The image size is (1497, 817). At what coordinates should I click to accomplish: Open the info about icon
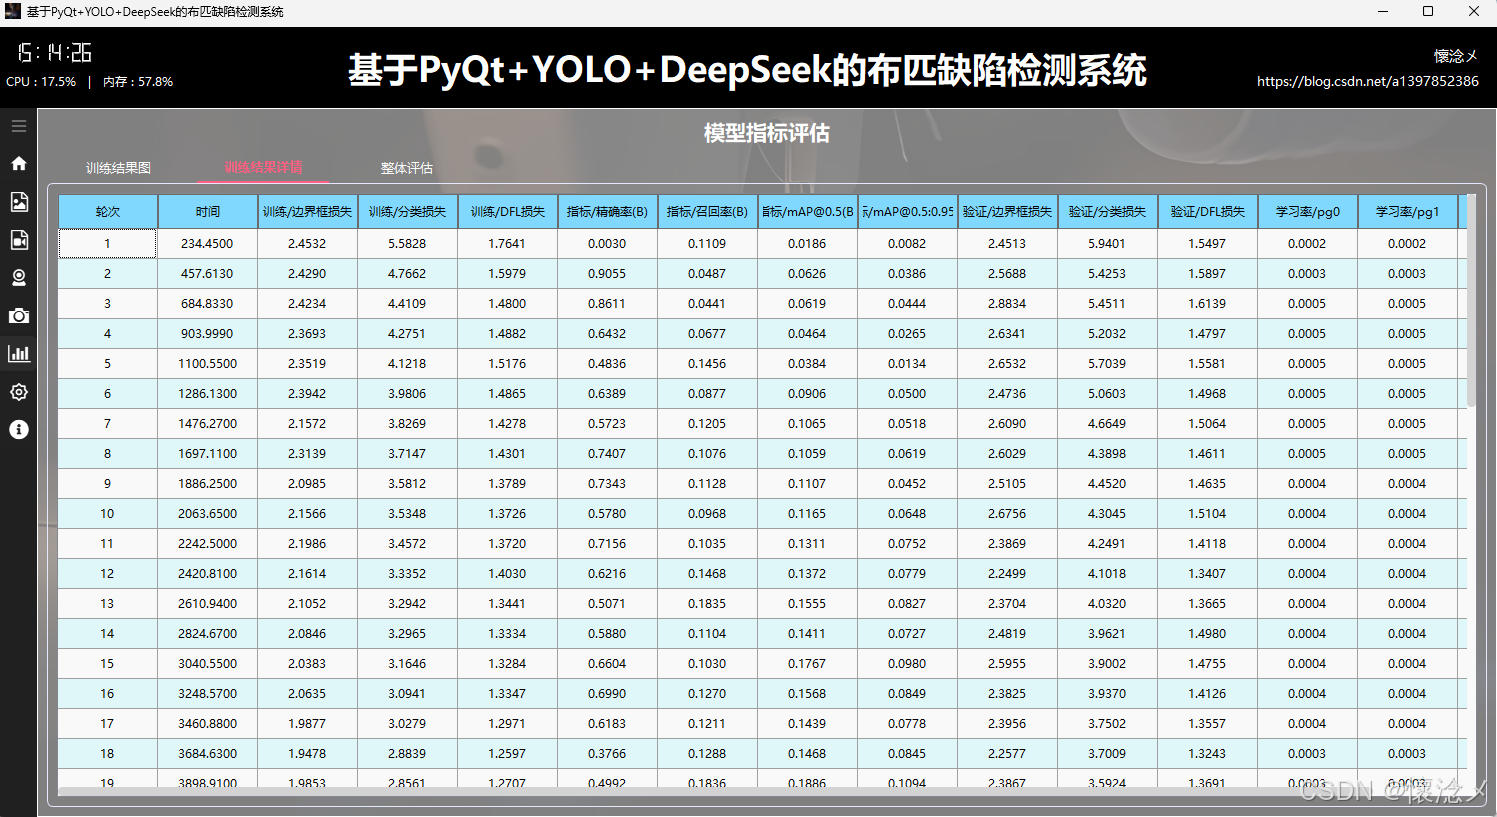[18, 430]
